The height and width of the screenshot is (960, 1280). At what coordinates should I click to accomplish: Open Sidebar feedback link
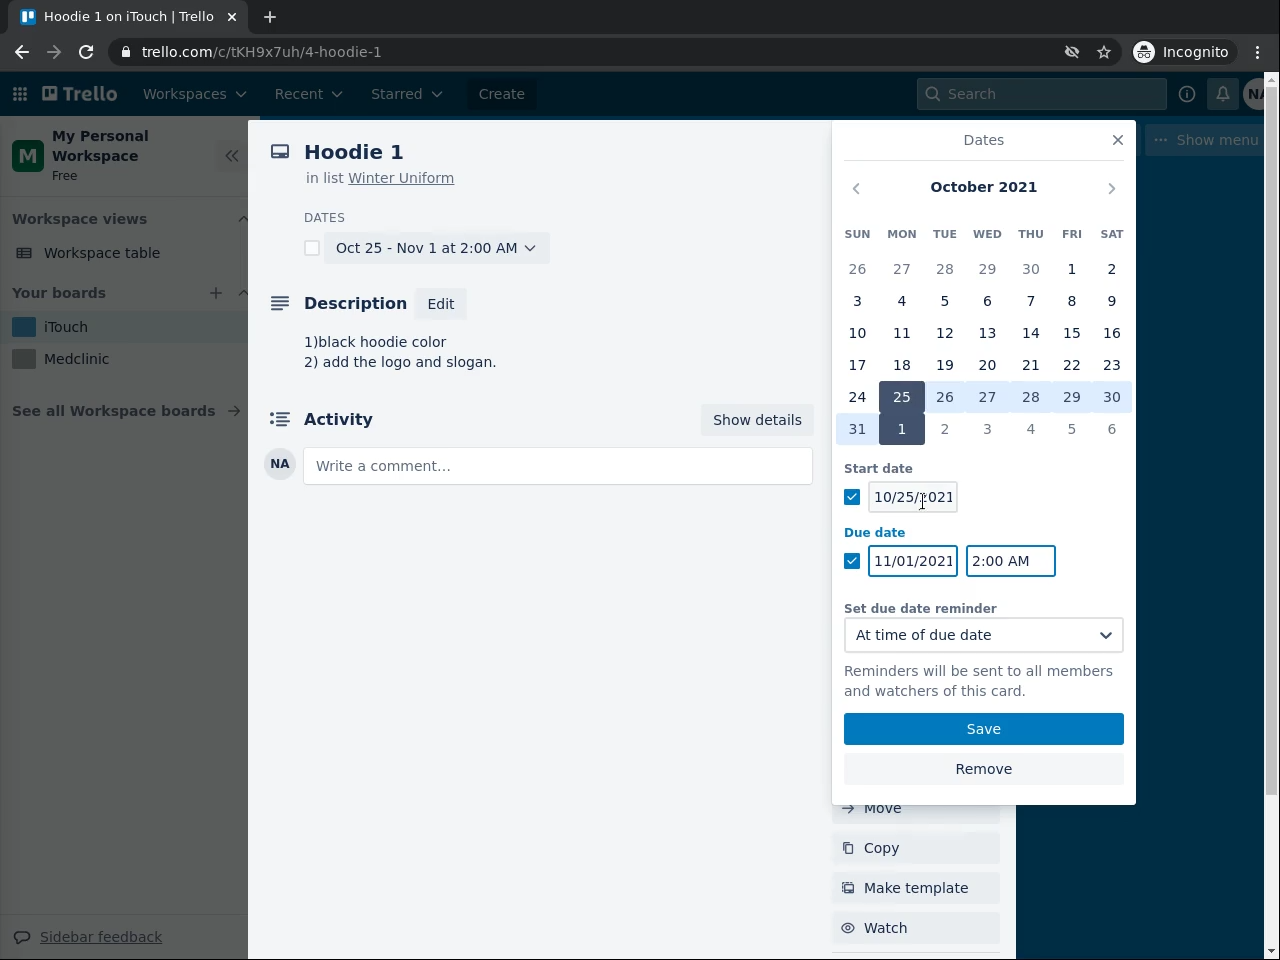(x=101, y=937)
